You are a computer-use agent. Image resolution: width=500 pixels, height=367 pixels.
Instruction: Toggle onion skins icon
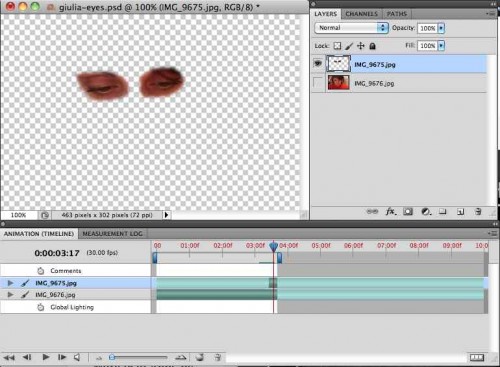200,357
